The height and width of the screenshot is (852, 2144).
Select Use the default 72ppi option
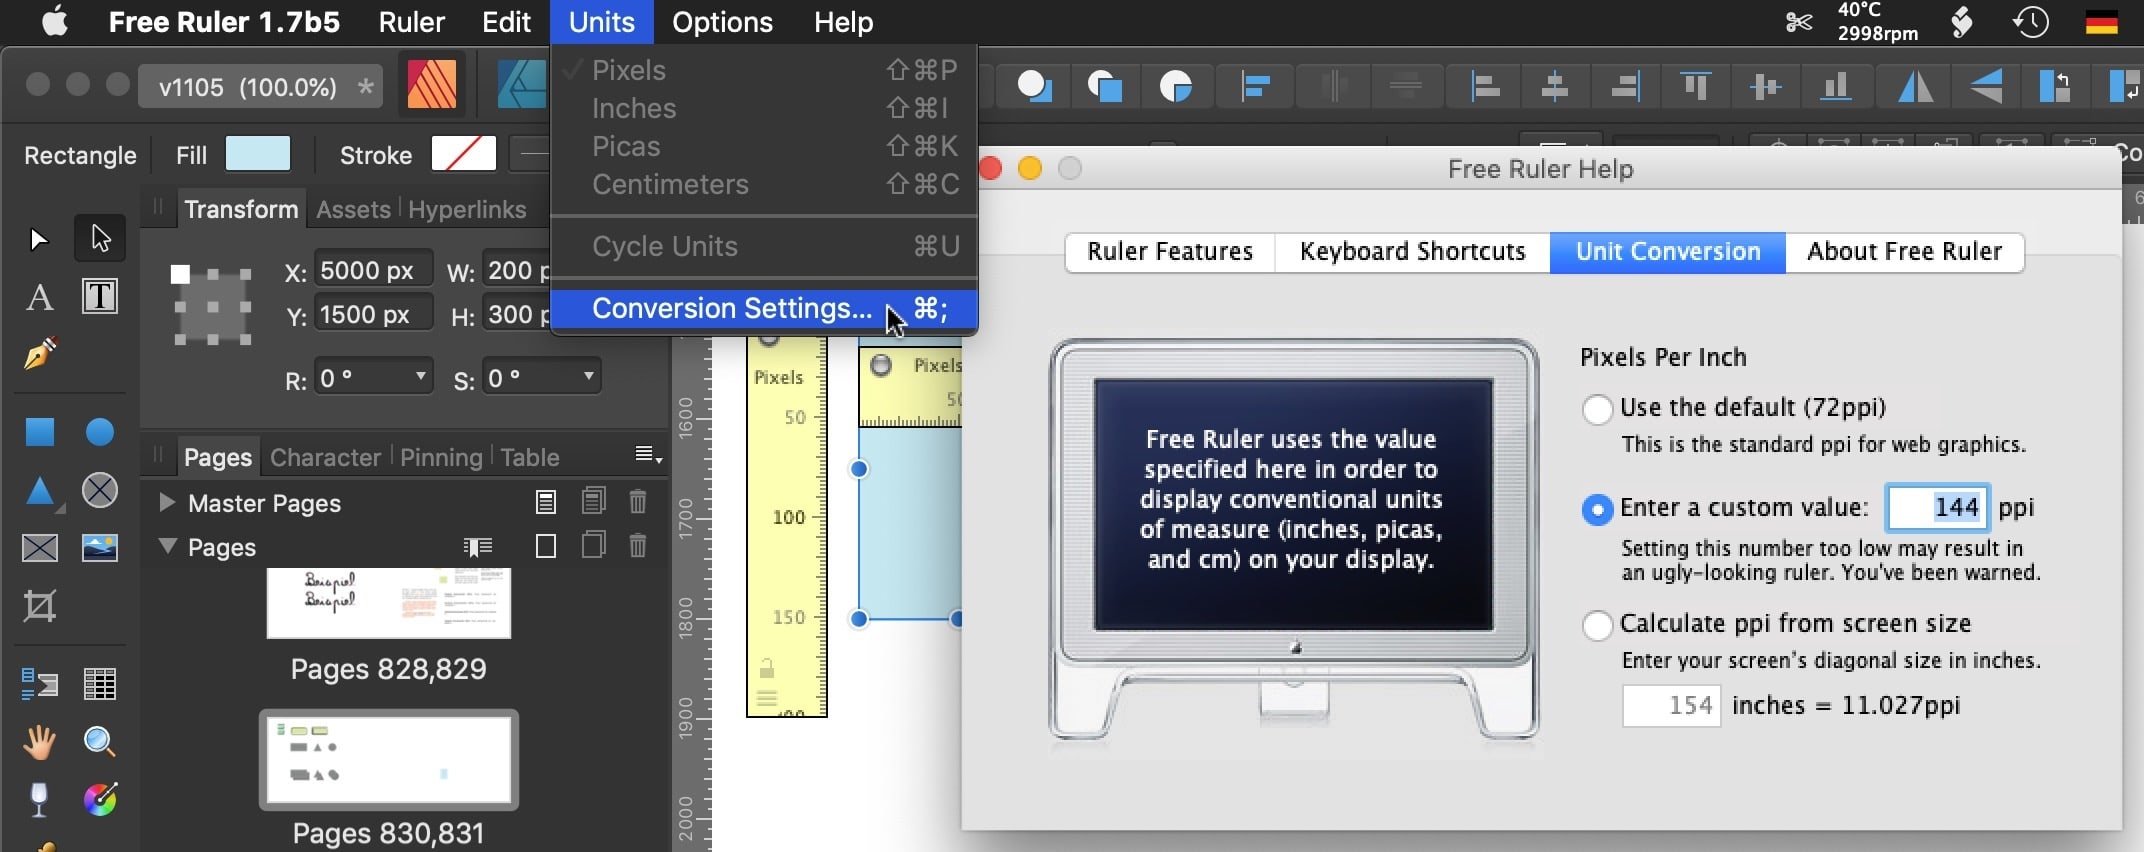pos(1597,409)
